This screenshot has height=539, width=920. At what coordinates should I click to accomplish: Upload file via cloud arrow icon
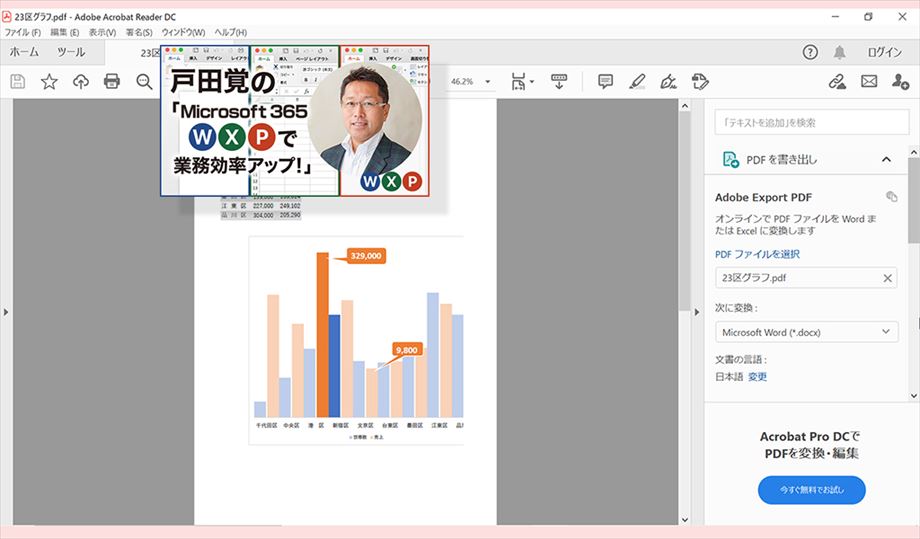pyautogui.click(x=80, y=82)
